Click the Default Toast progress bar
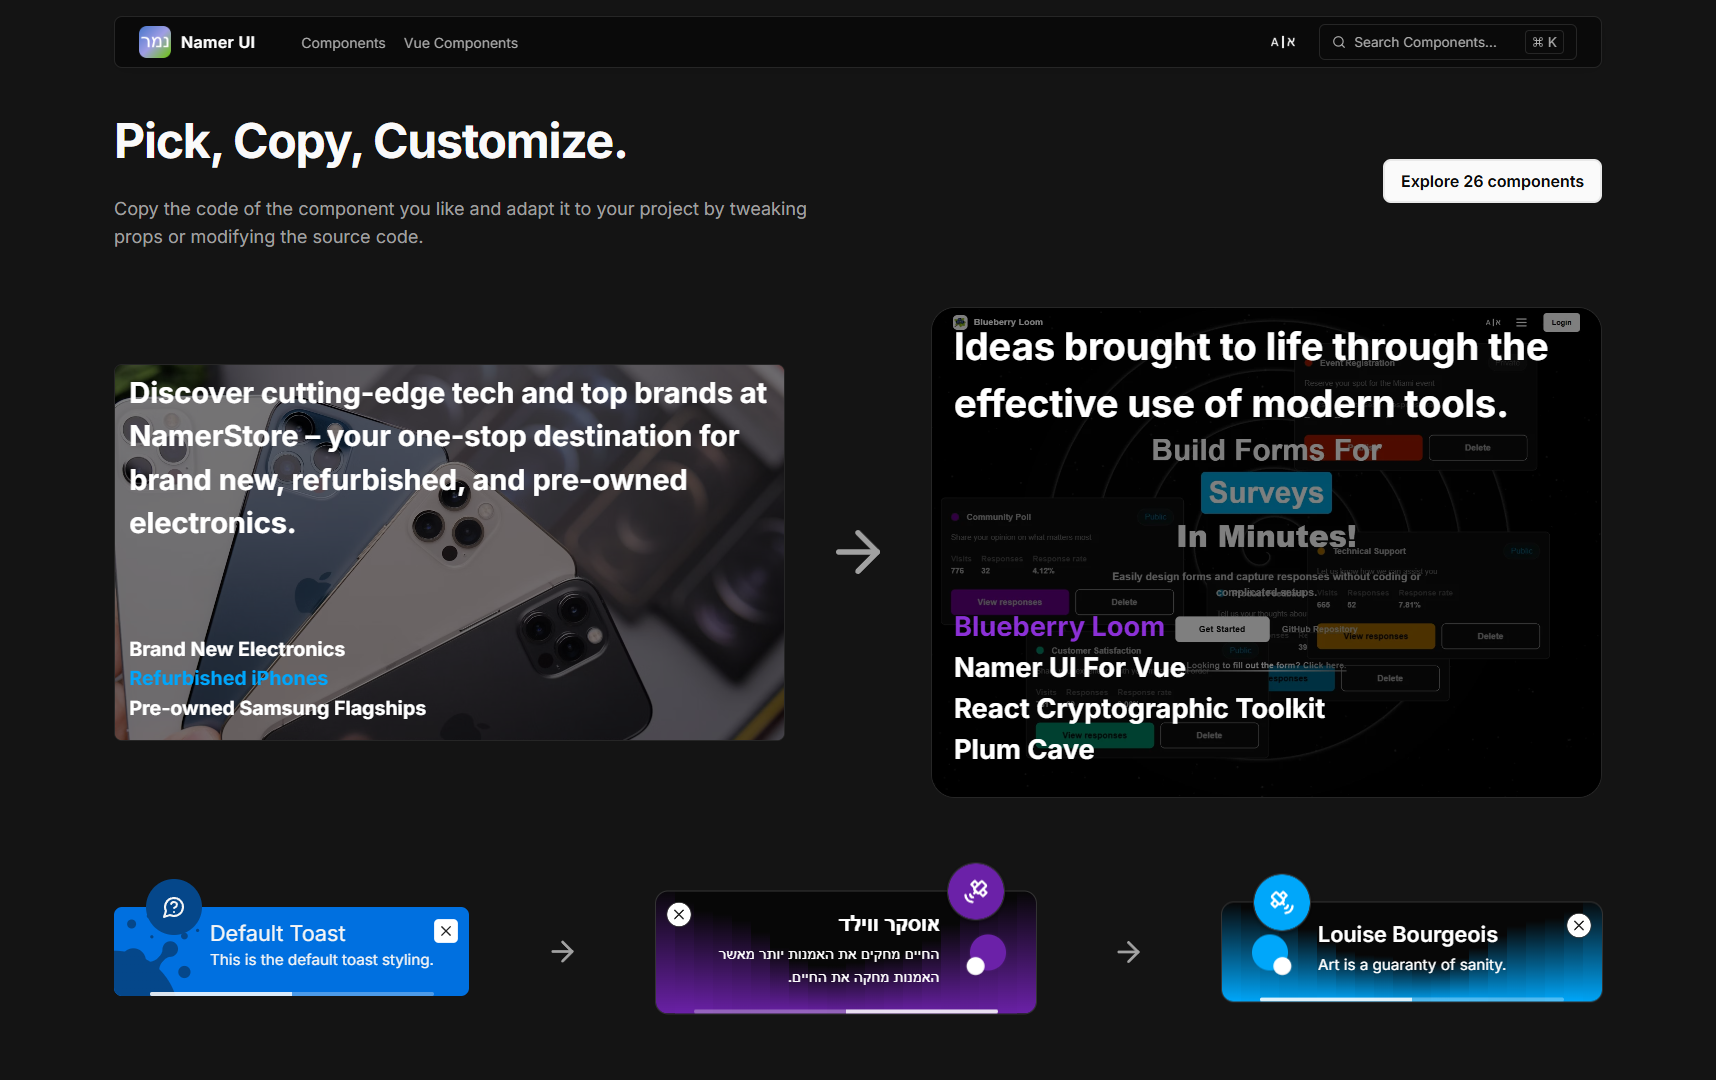The width and height of the screenshot is (1716, 1080). 292,993
